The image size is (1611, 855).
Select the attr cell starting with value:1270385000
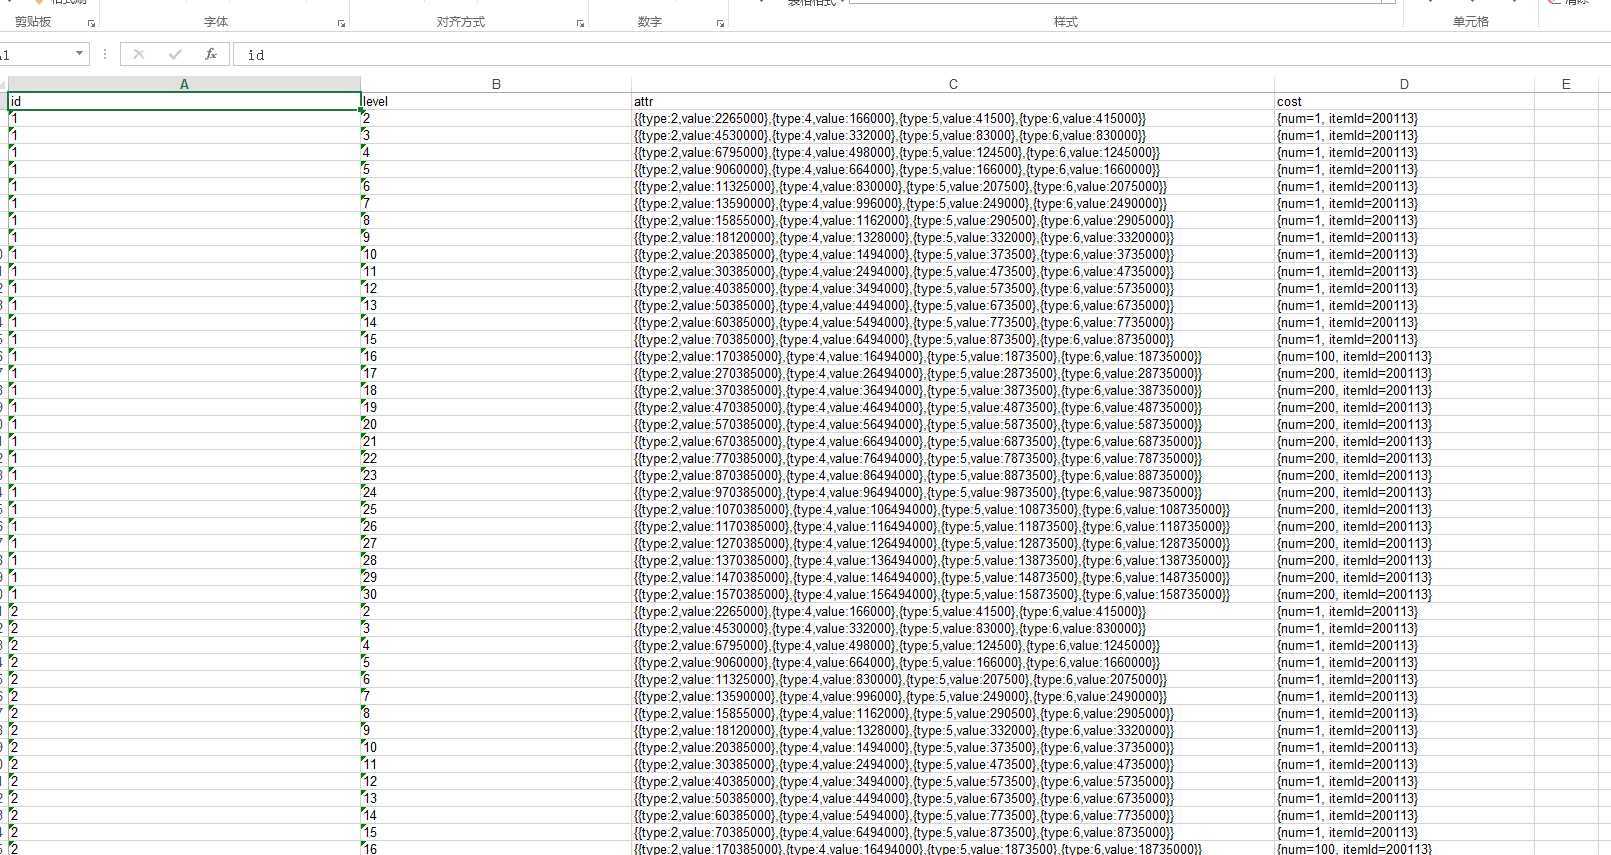(x=953, y=543)
